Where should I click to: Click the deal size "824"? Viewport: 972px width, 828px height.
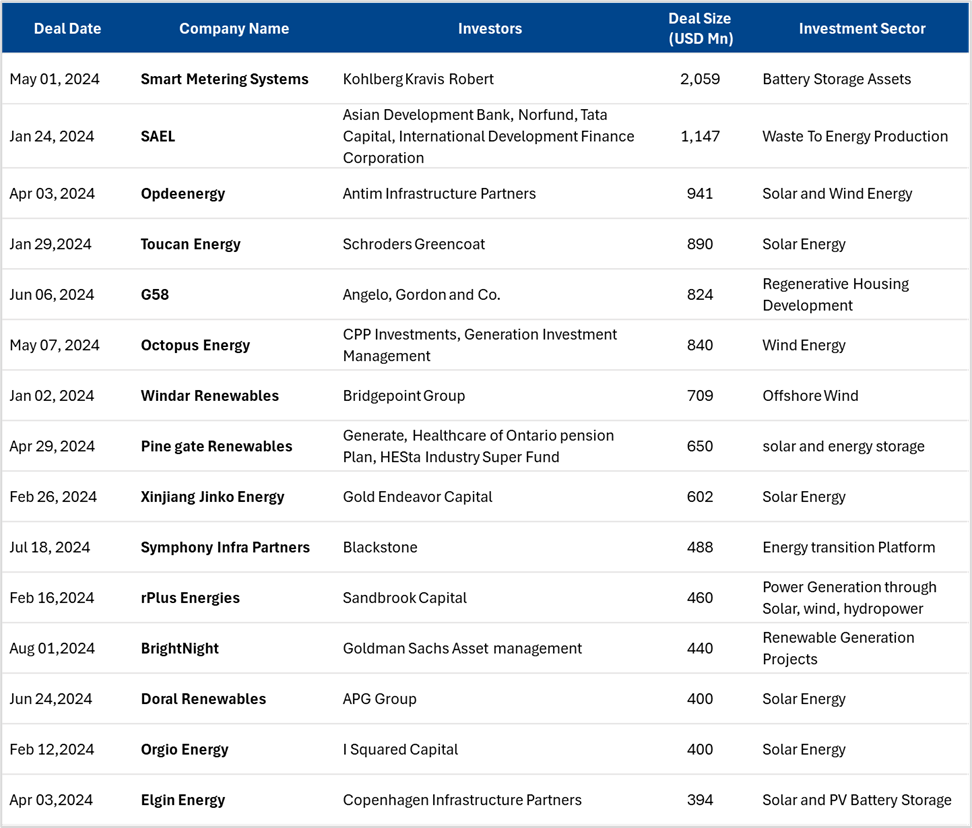700,295
